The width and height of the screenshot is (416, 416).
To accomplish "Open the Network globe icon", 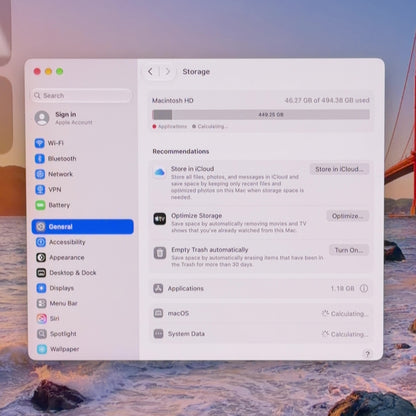I will pyautogui.click(x=40, y=174).
